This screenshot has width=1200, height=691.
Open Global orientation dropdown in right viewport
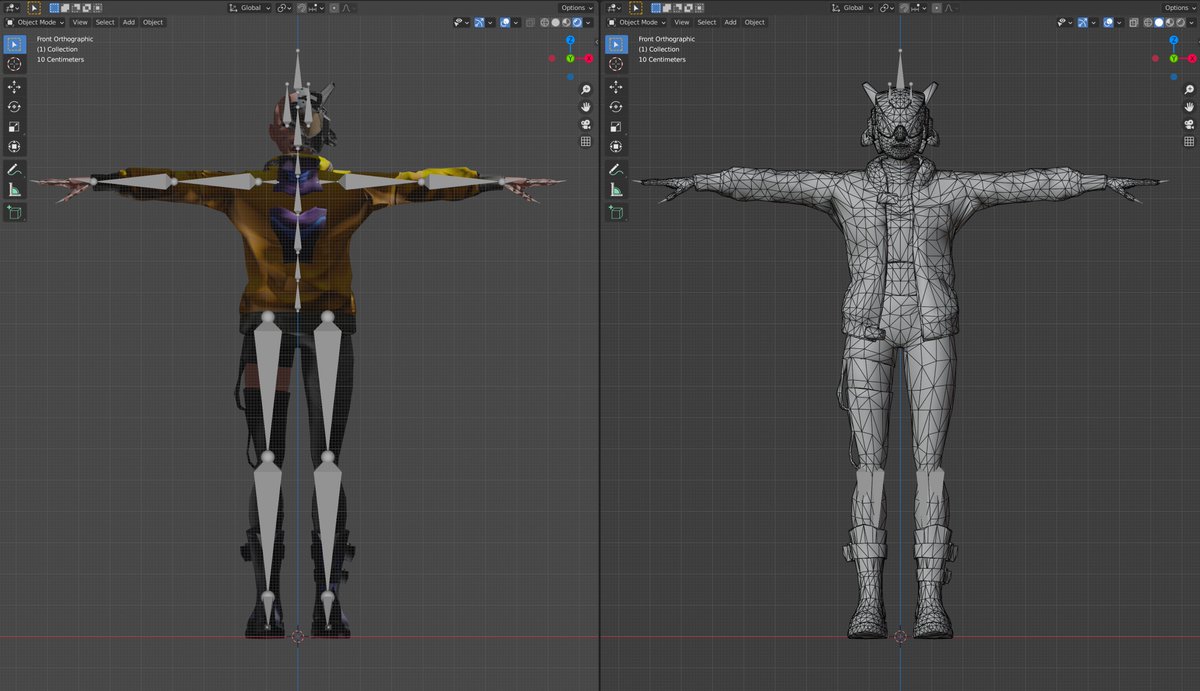[852, 8]
